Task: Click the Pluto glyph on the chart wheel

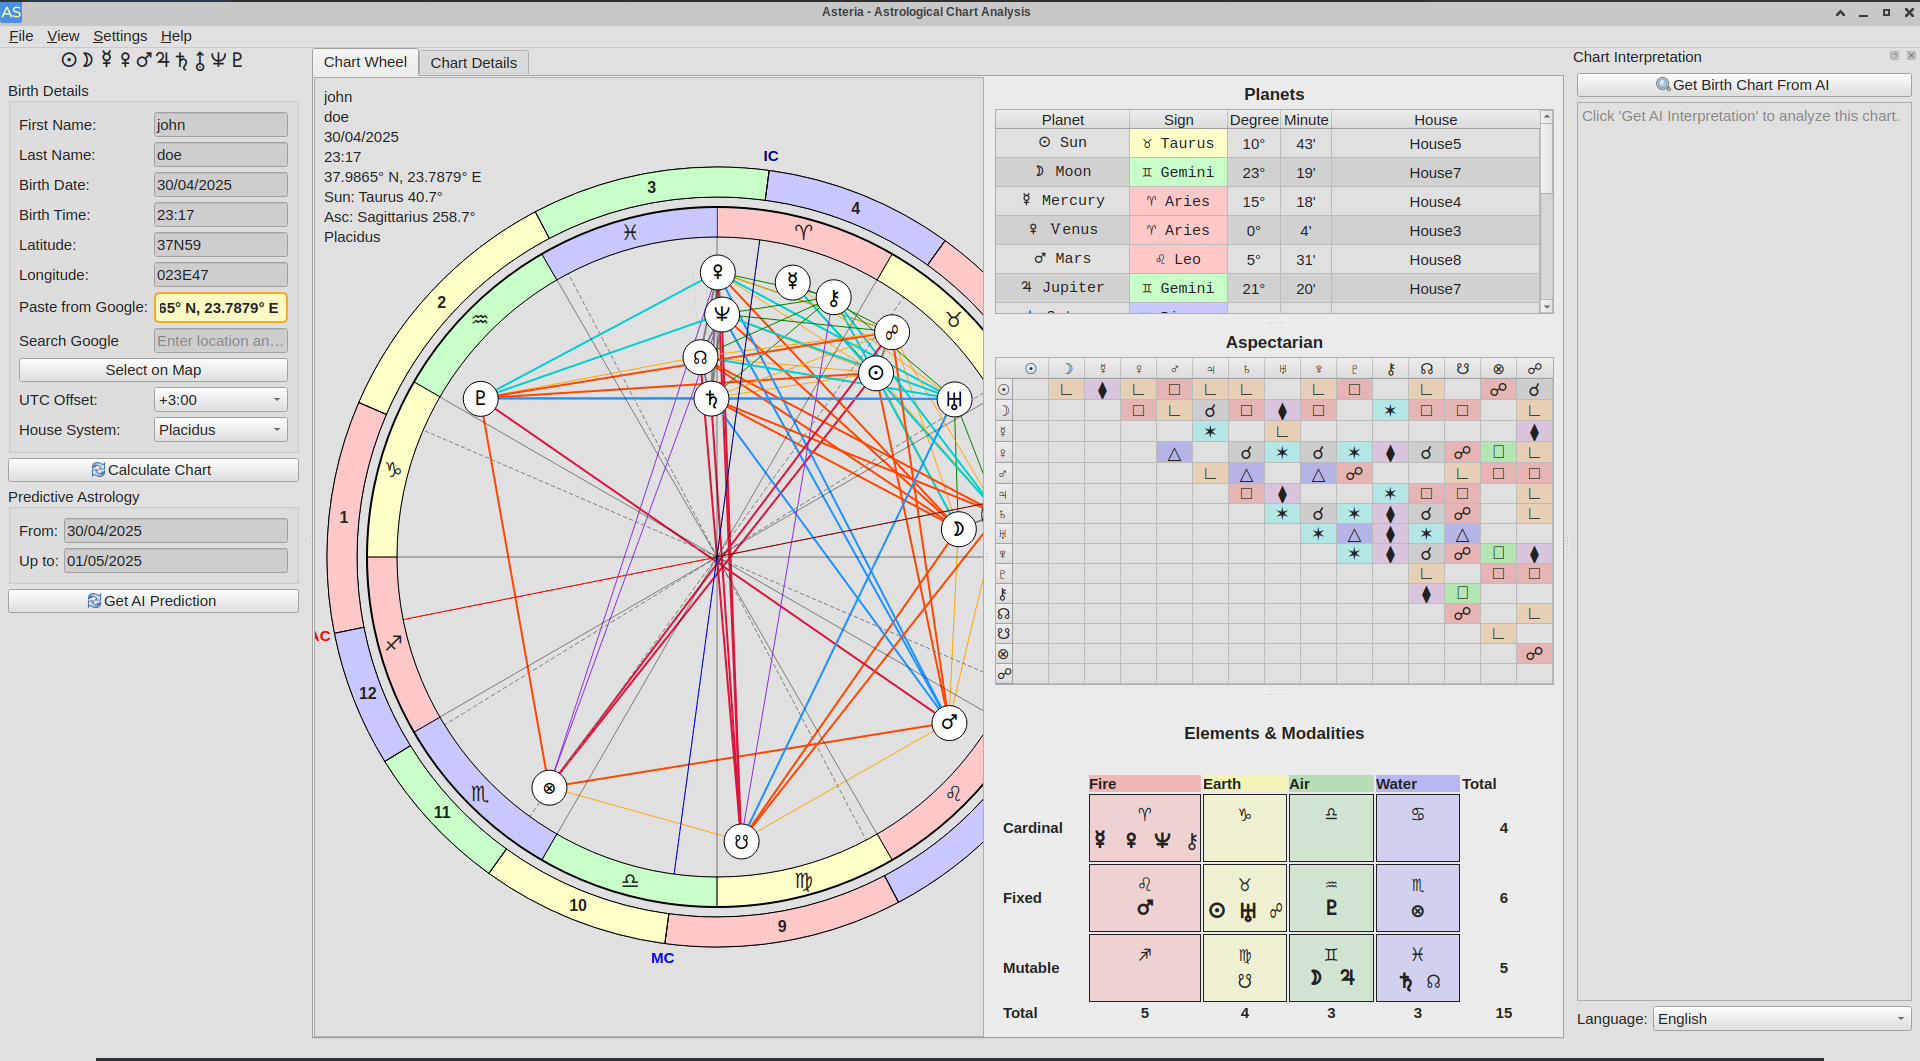Action: tap(481, 398)
